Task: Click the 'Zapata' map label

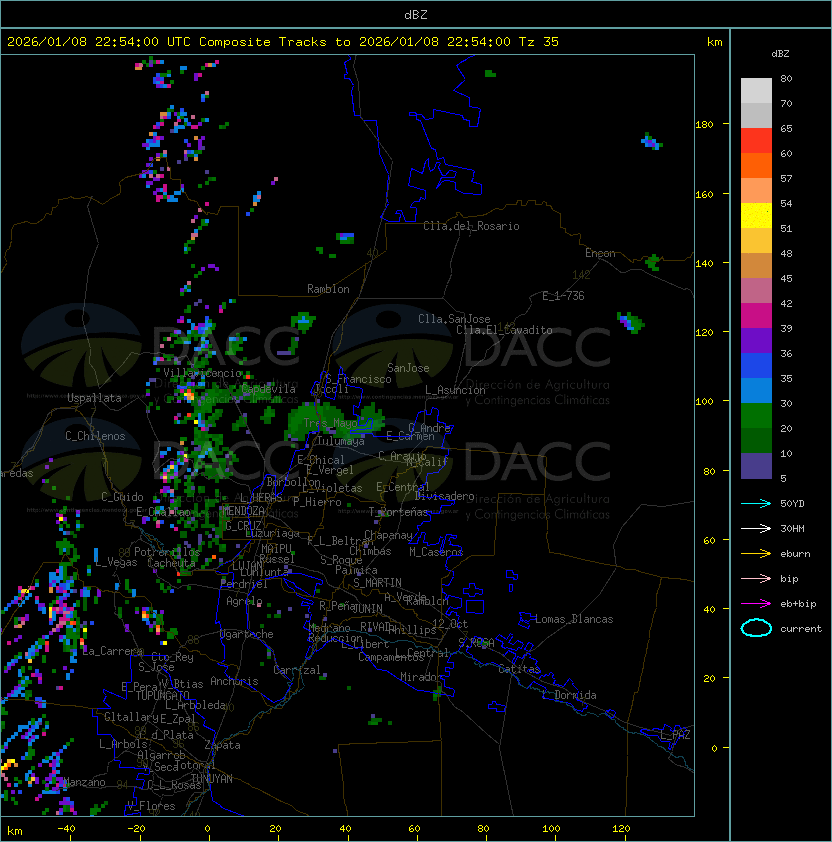Action: pyautogui.click(x=222, y=745)
